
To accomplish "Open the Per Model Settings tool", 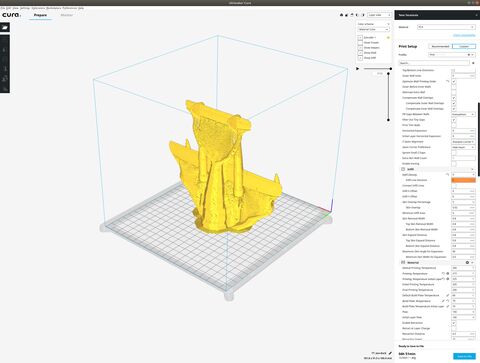I will click(5, 79).
